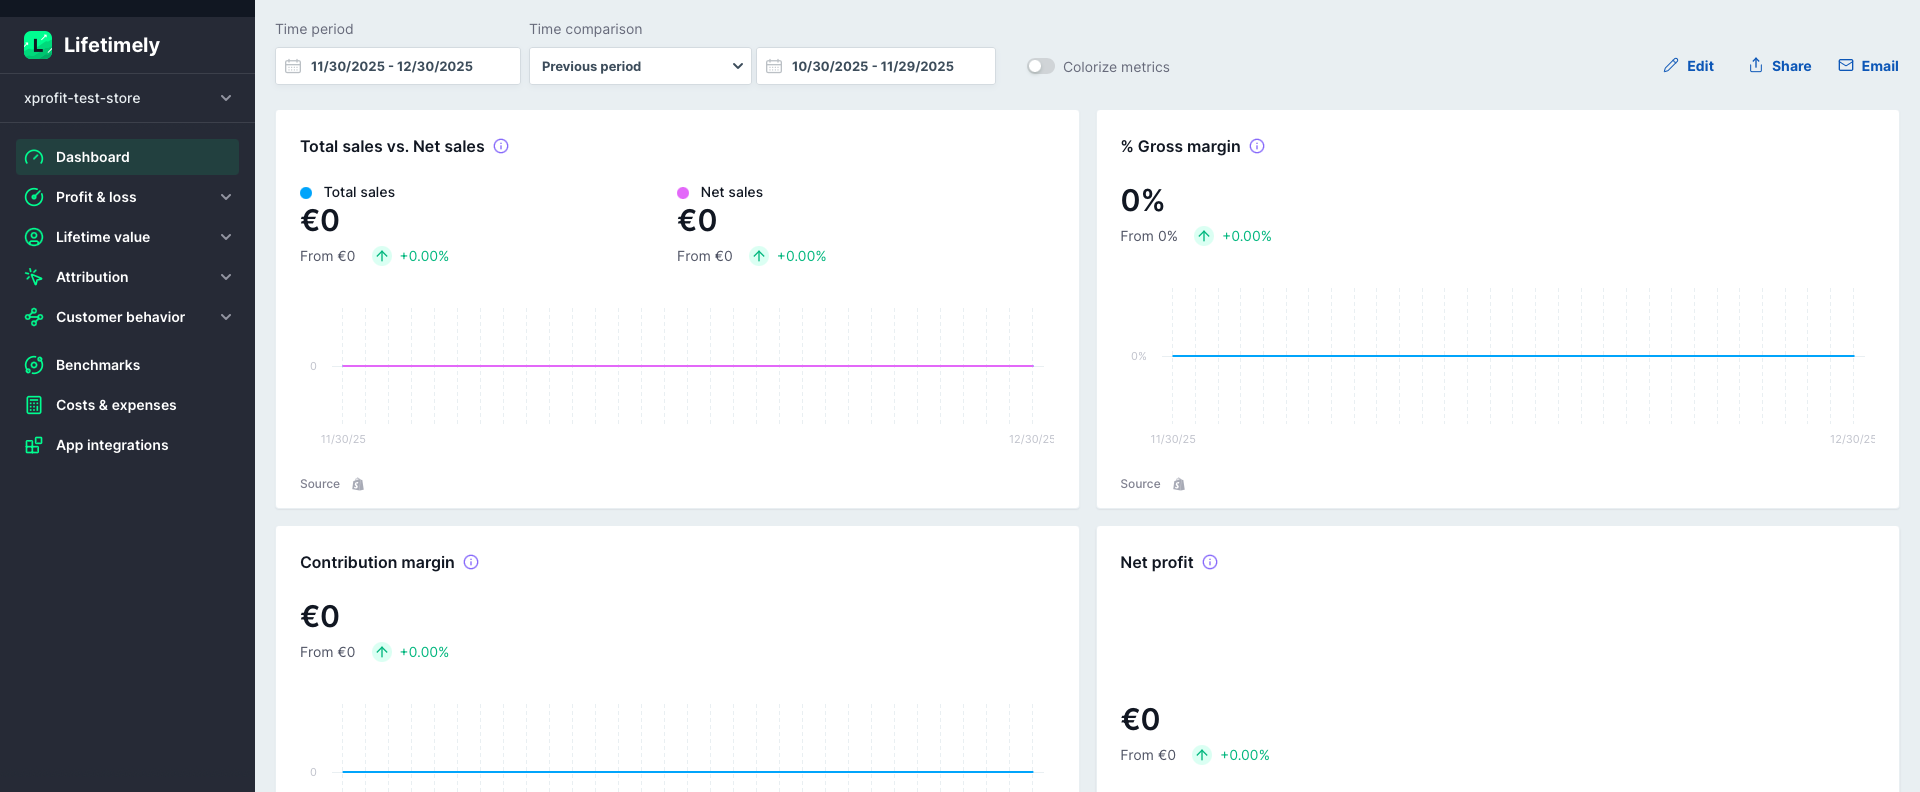This screenshot has width=1920, height=792.
Task: Open App integrations in the sidebar
Action: coord(112,445)
